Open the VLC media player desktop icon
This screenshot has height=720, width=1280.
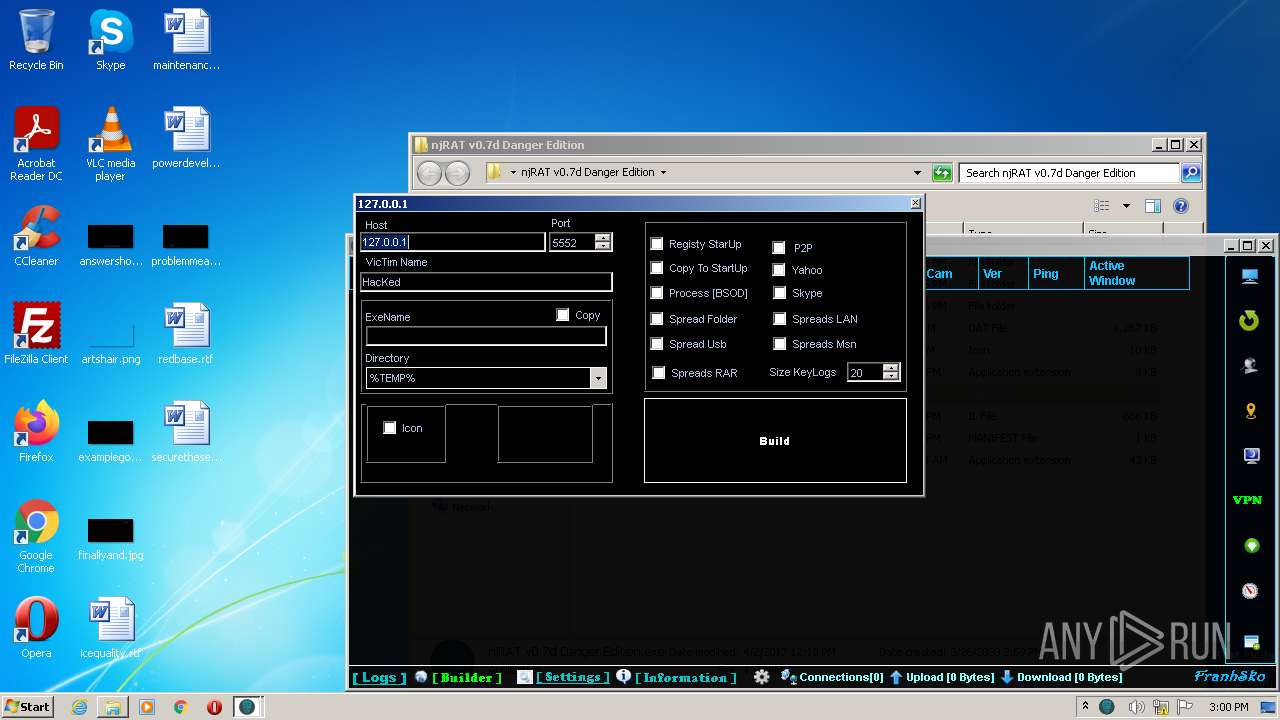click(110, 144)
